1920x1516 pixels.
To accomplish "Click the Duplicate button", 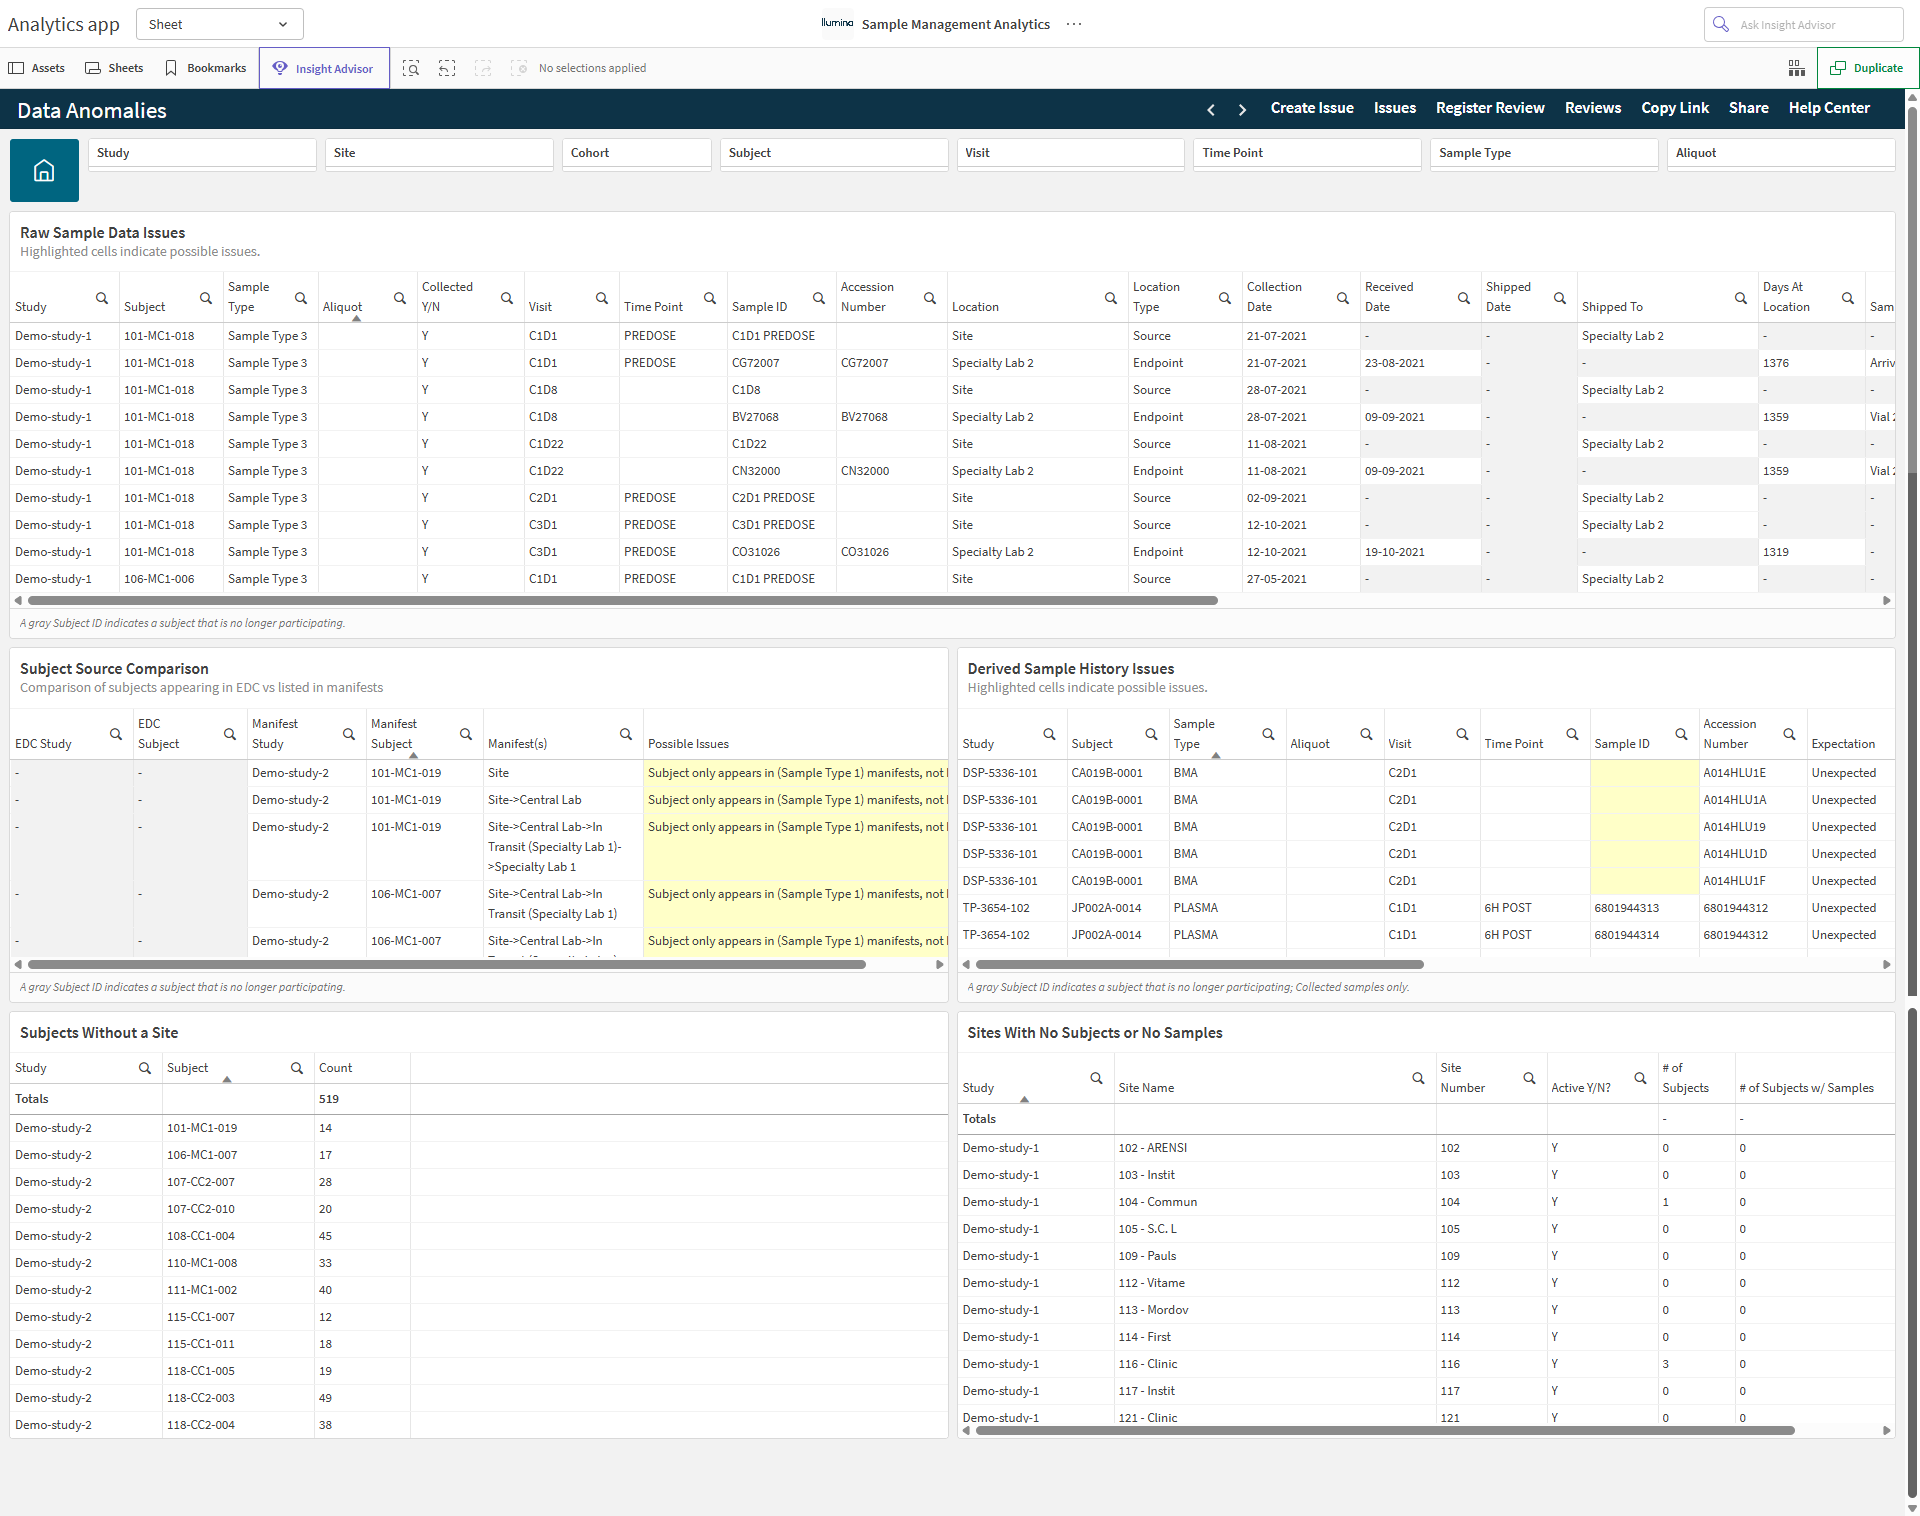I will coord(1867,68).
